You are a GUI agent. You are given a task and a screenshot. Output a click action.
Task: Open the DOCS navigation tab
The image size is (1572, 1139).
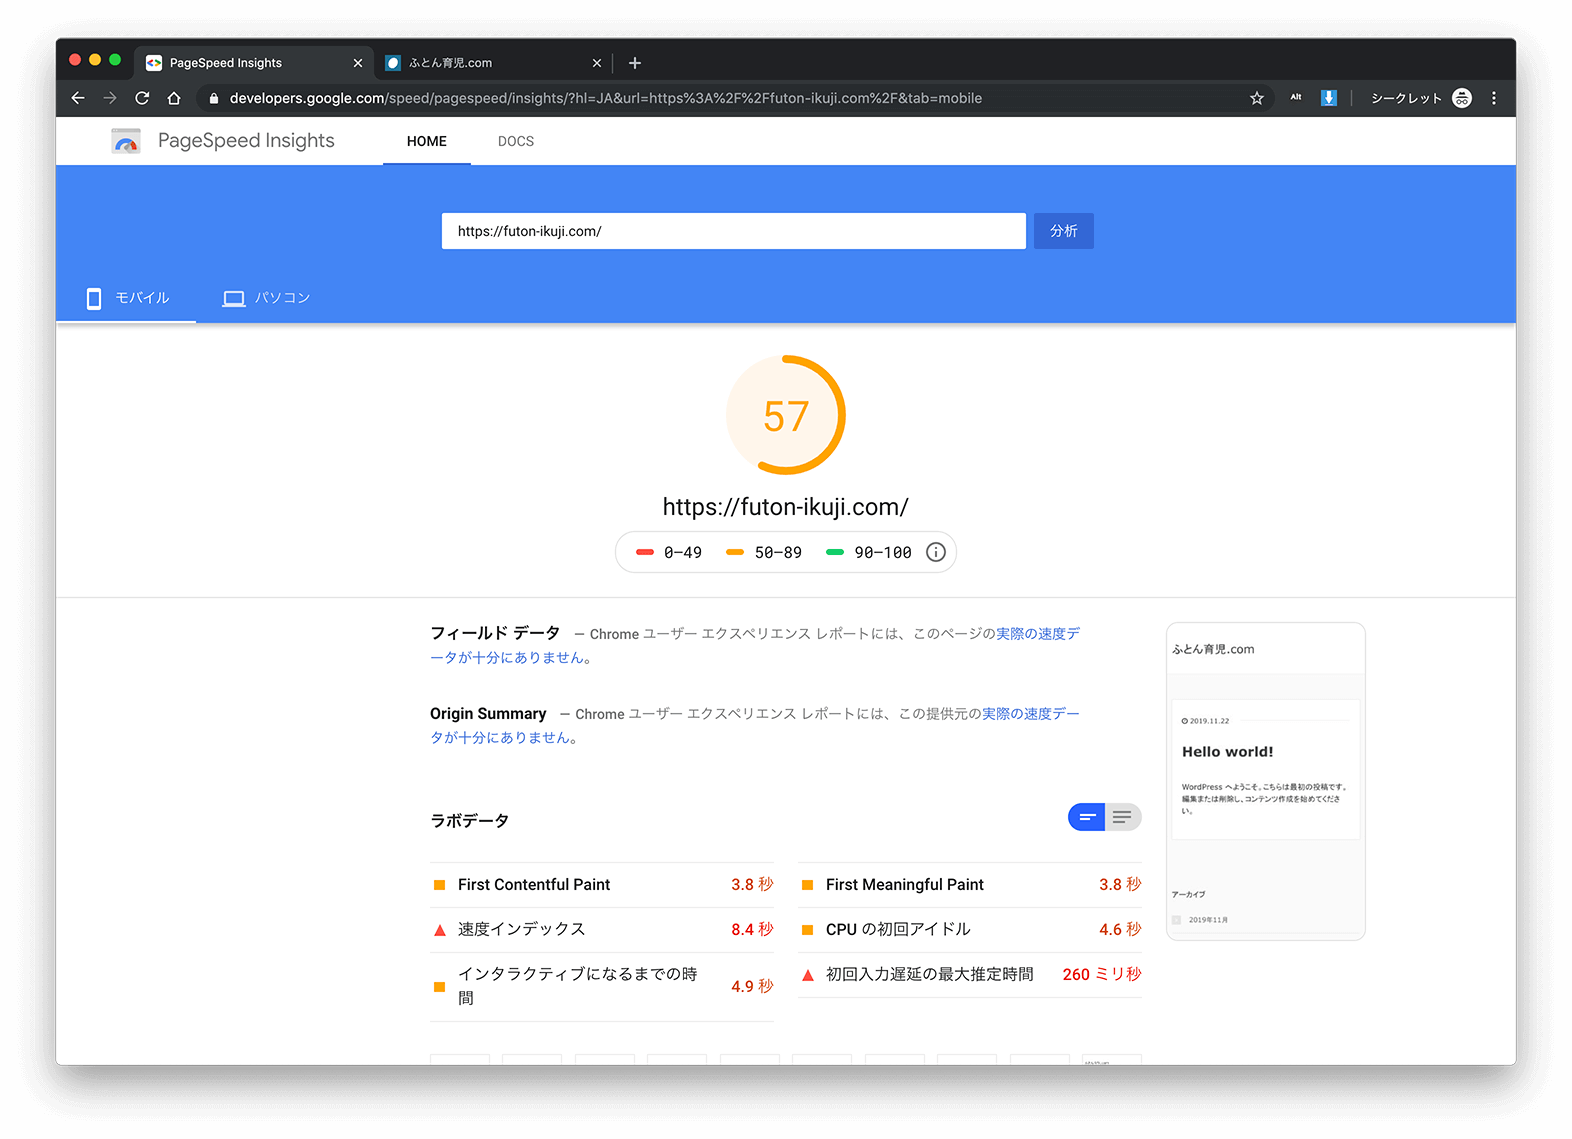(x=516, y=141)
